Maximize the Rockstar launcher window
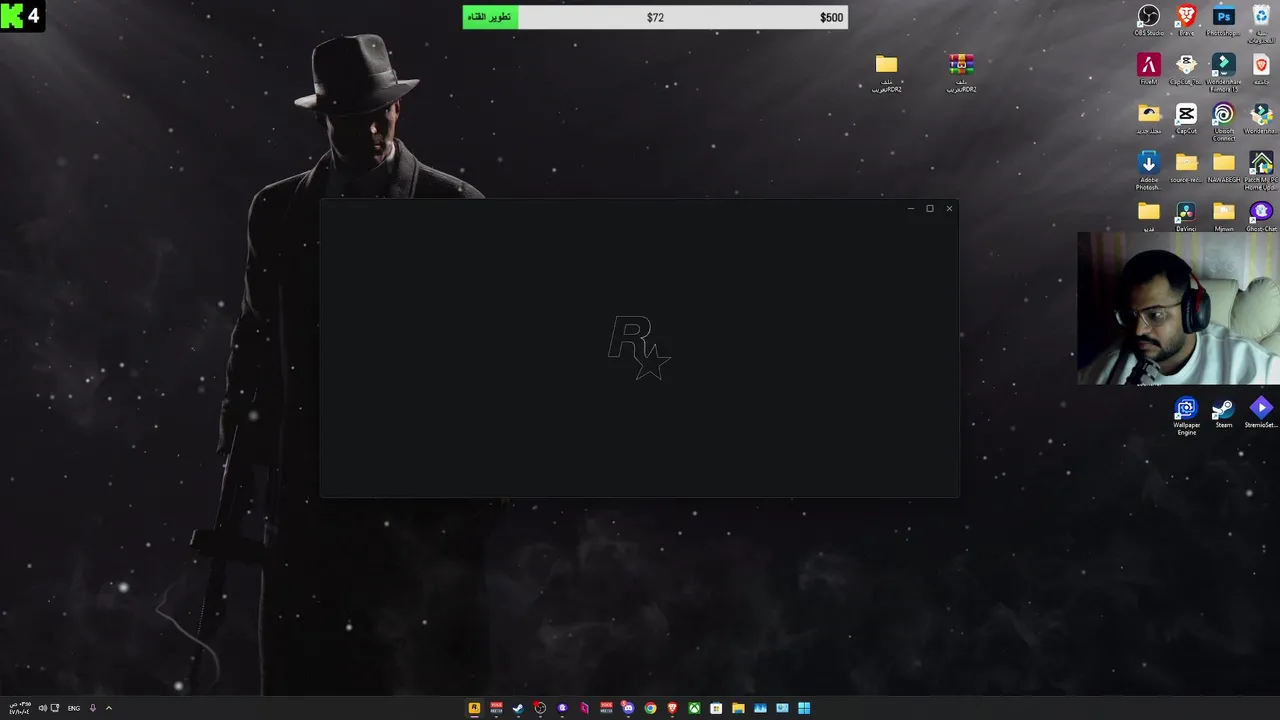The width and height of the screenshot is (1280, 720). tap(929, 208)
